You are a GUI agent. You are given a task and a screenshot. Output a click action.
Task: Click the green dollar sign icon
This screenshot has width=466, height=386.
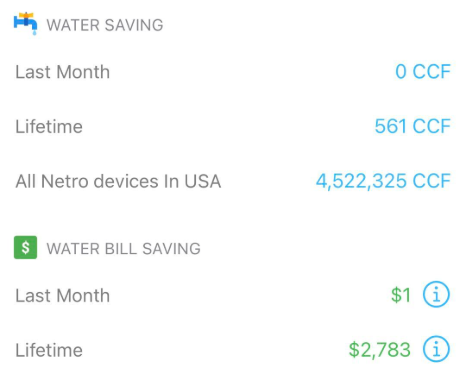[25, 247]
